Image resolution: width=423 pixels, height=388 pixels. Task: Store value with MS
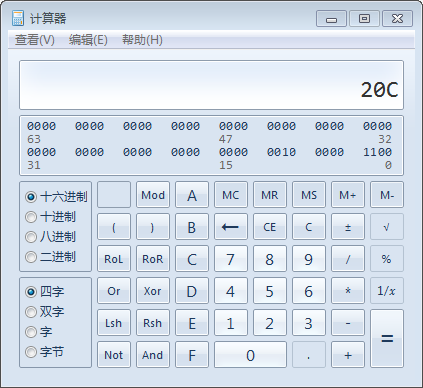(x=309, y=195)
